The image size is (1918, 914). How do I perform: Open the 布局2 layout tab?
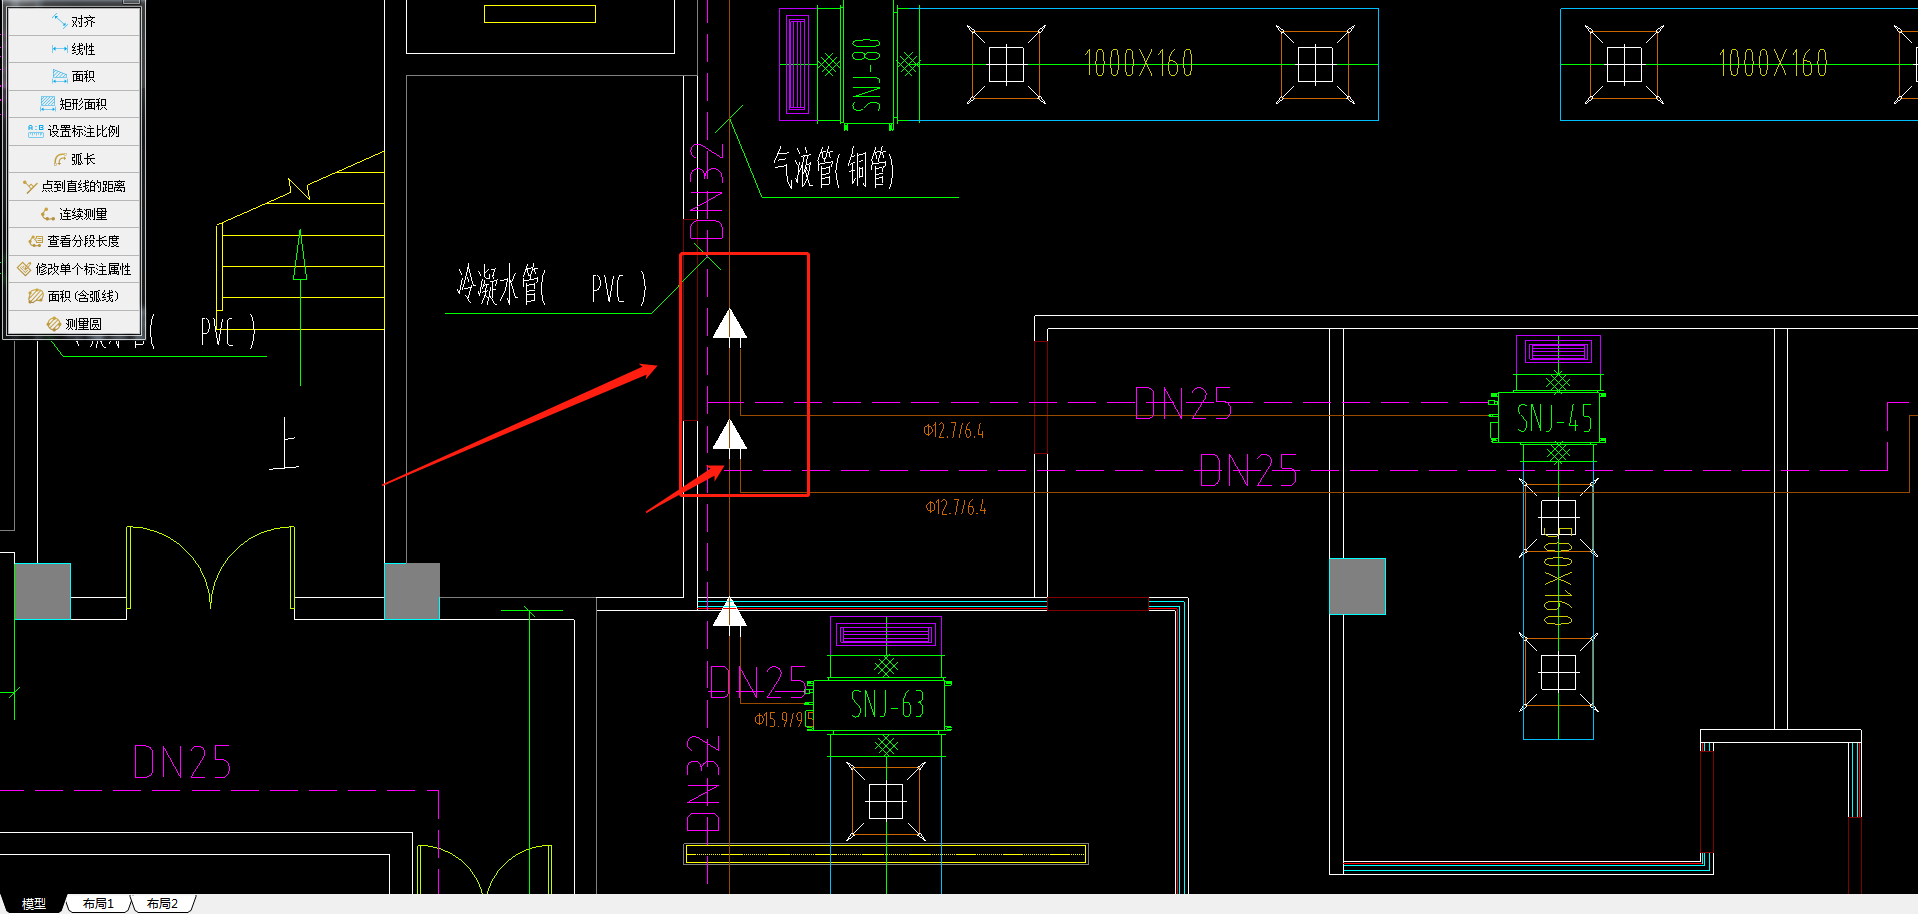[162, 904]
